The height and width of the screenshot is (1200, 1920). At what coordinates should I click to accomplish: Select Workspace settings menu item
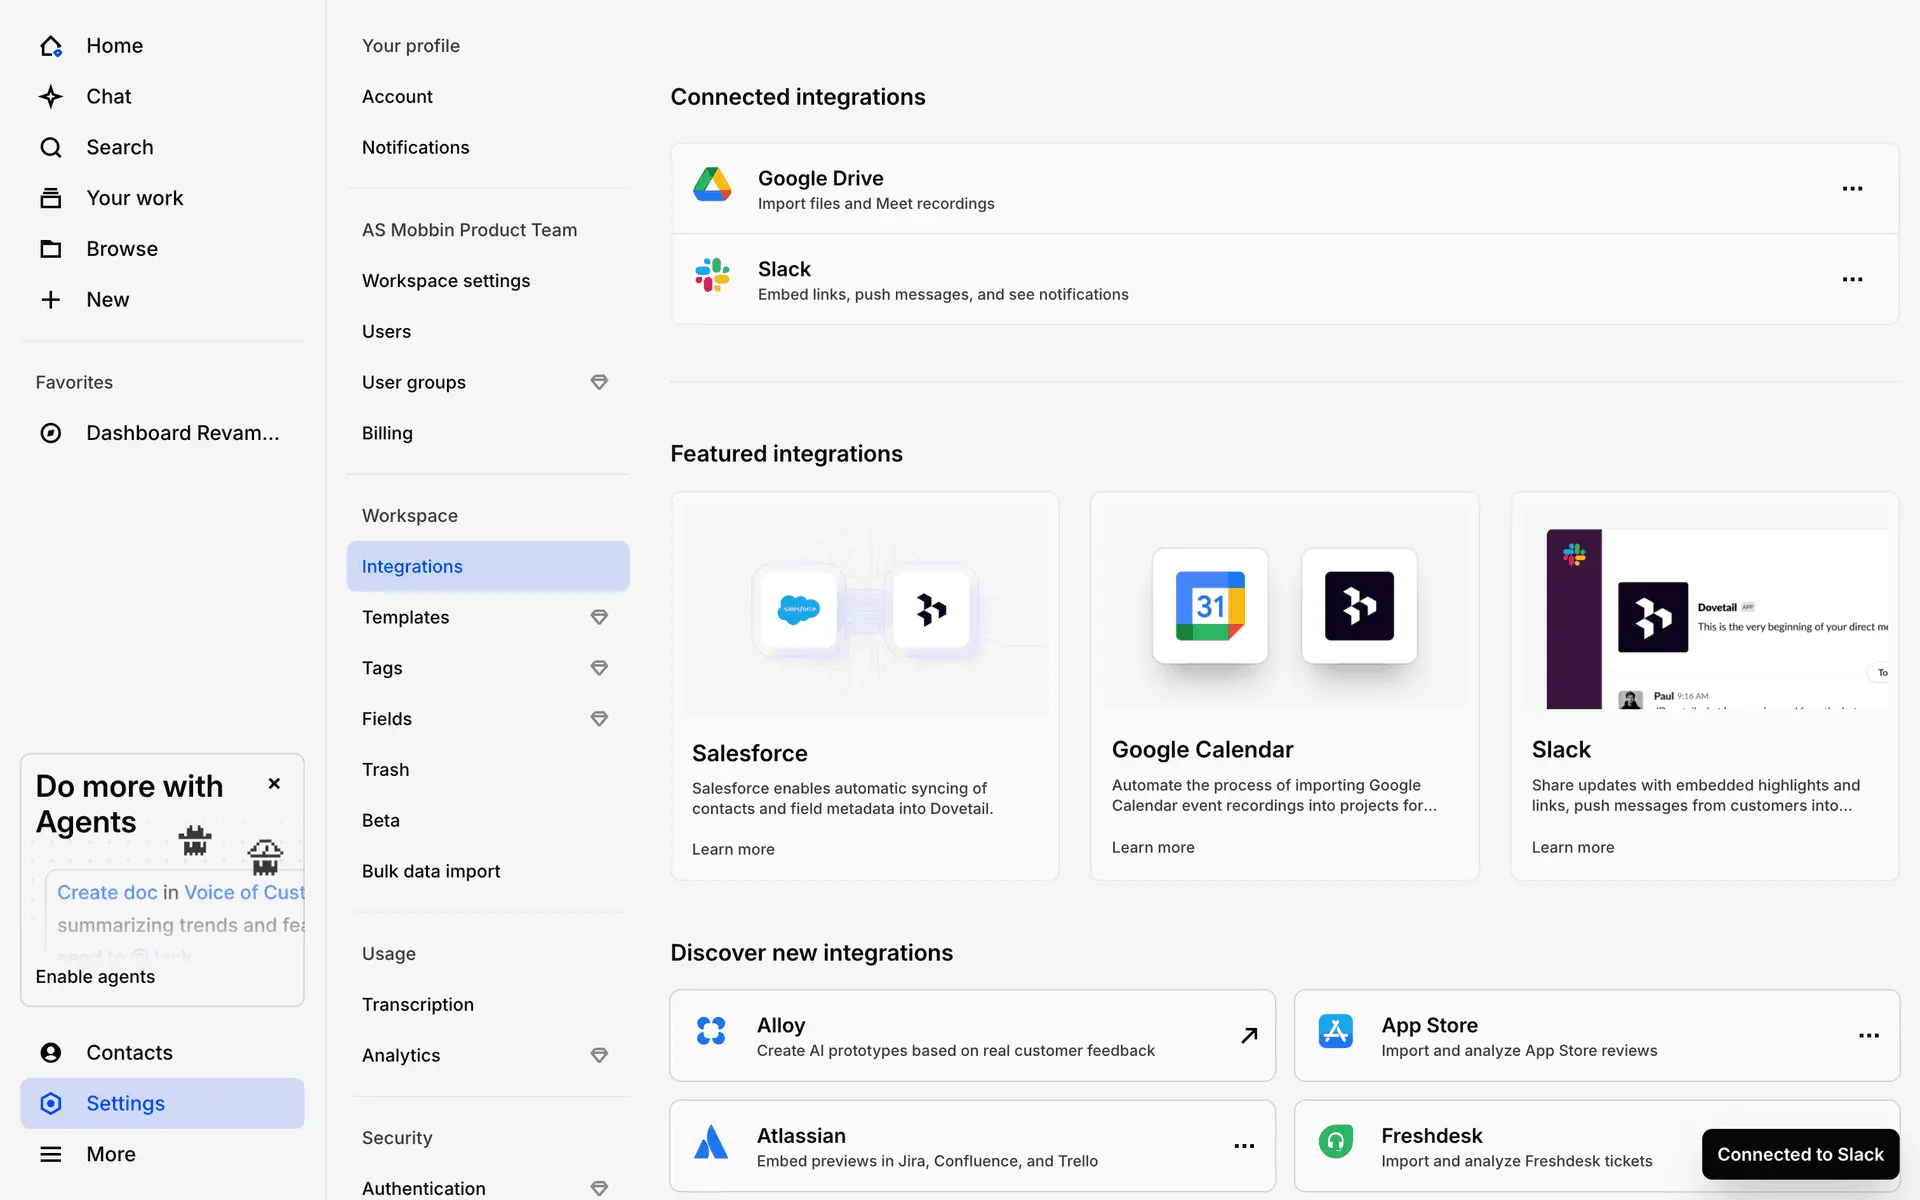click(446, 281)
